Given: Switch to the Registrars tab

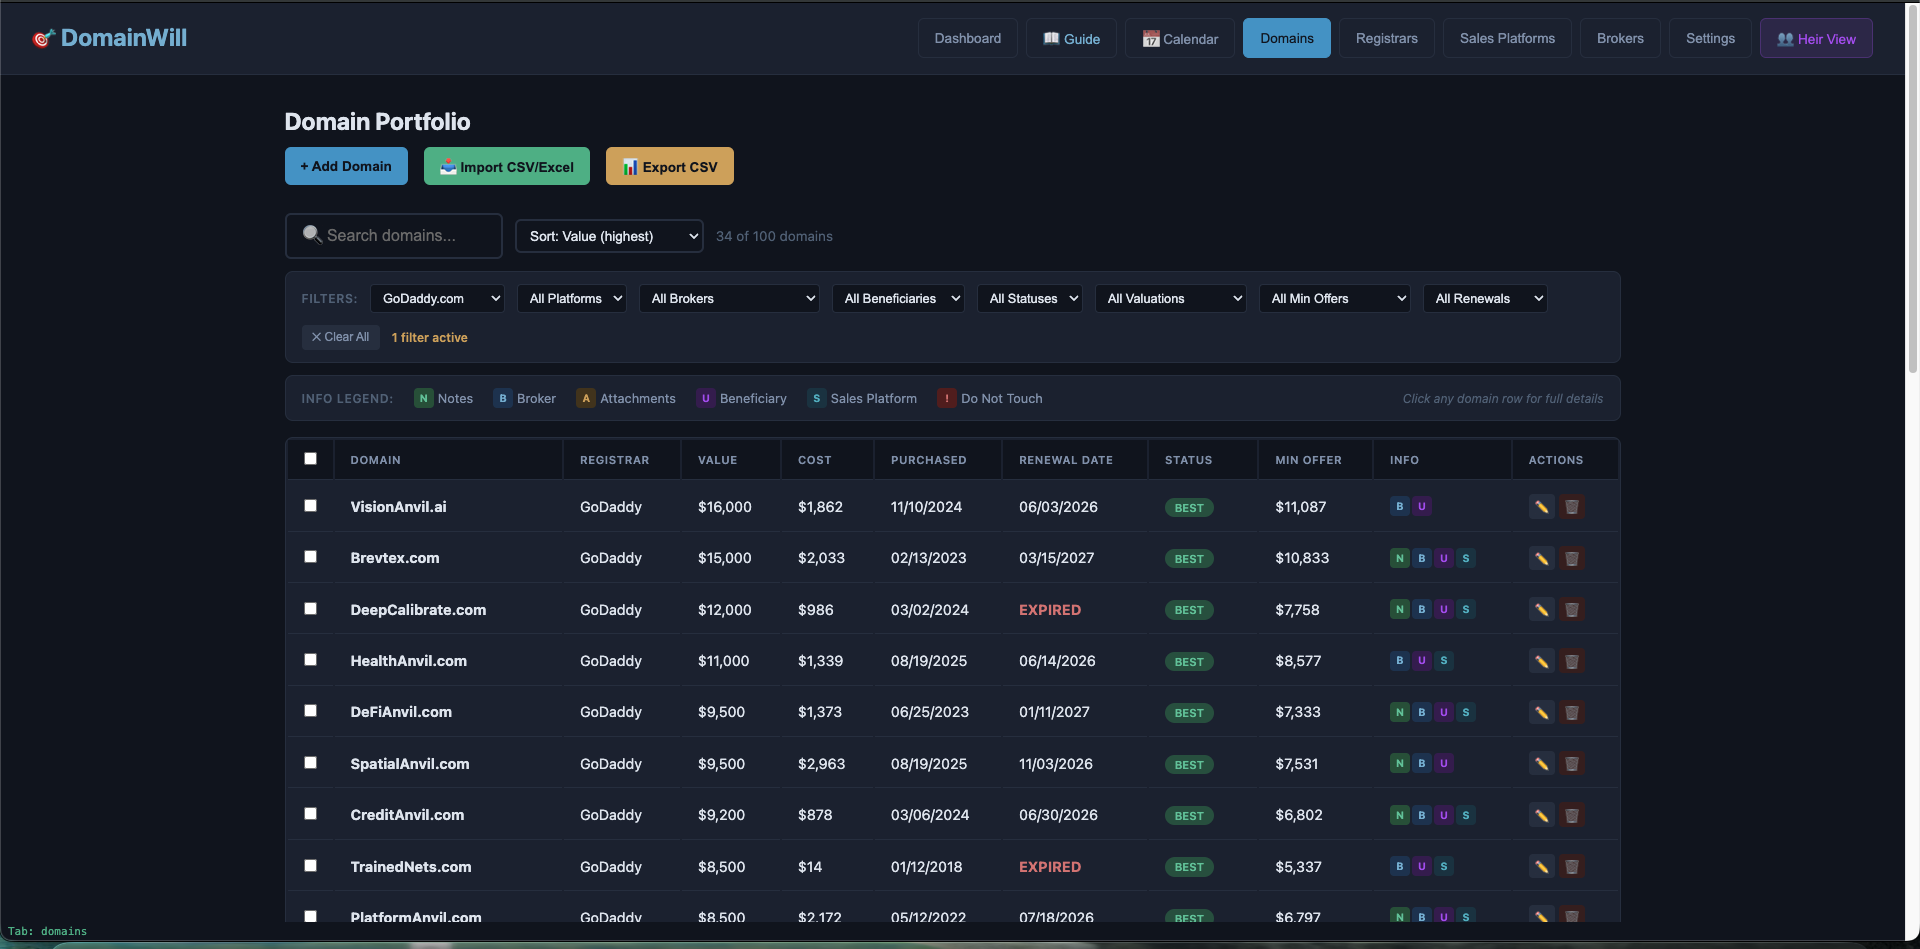Looking at the screenshot, I should pos(1386,38).
